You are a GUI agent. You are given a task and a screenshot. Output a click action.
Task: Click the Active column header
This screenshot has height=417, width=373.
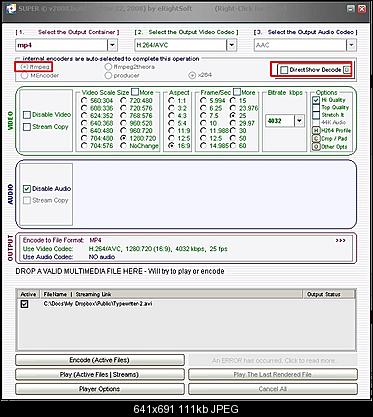pos(28,294)
